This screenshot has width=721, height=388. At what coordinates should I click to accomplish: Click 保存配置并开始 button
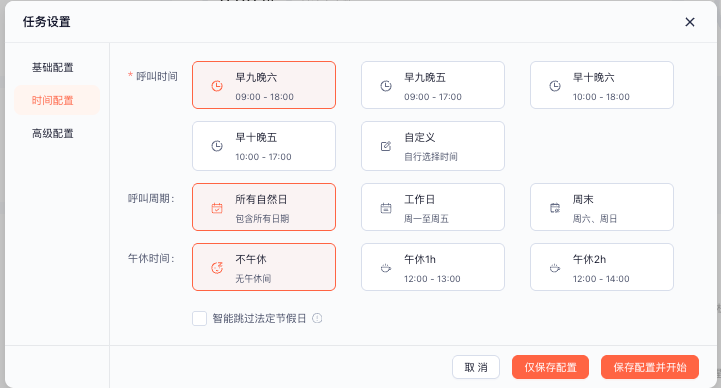[650, 367]
